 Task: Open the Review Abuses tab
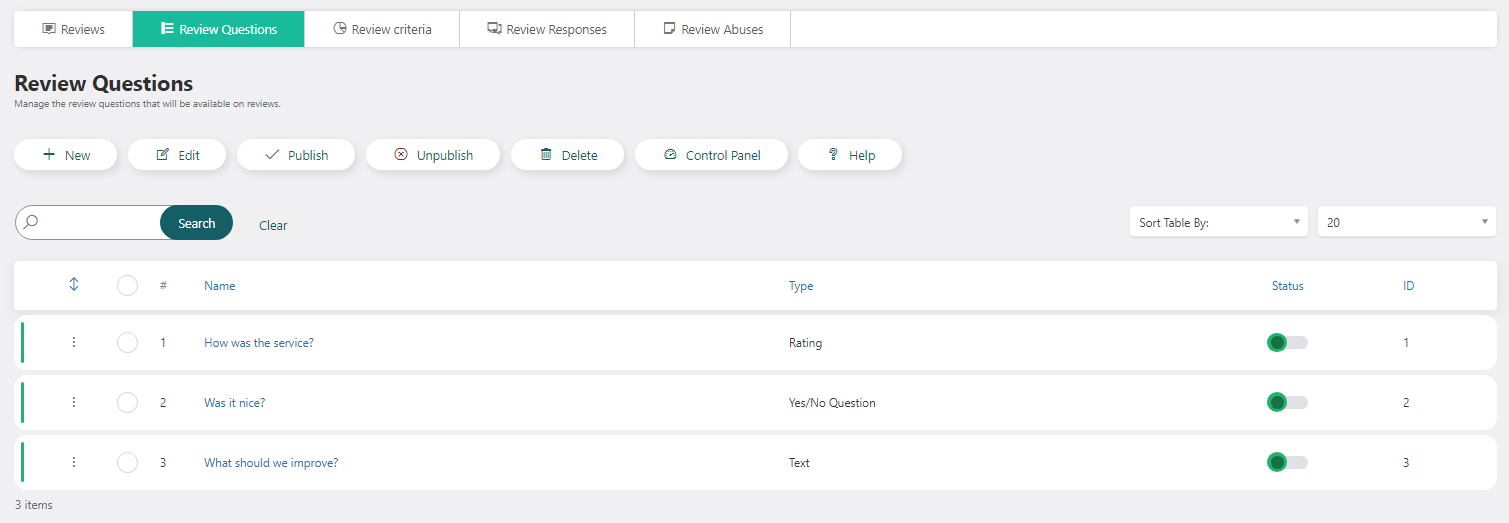[x=713, y=29]
